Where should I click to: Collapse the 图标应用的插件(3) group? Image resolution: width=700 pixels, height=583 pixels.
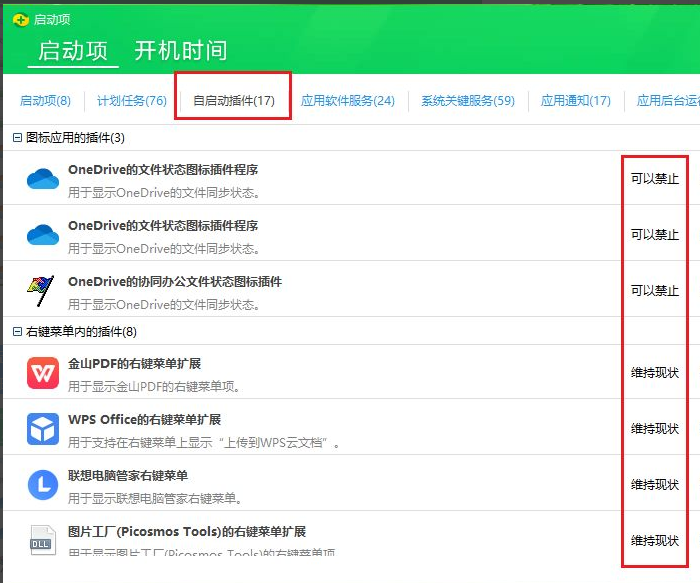point(17,137)
